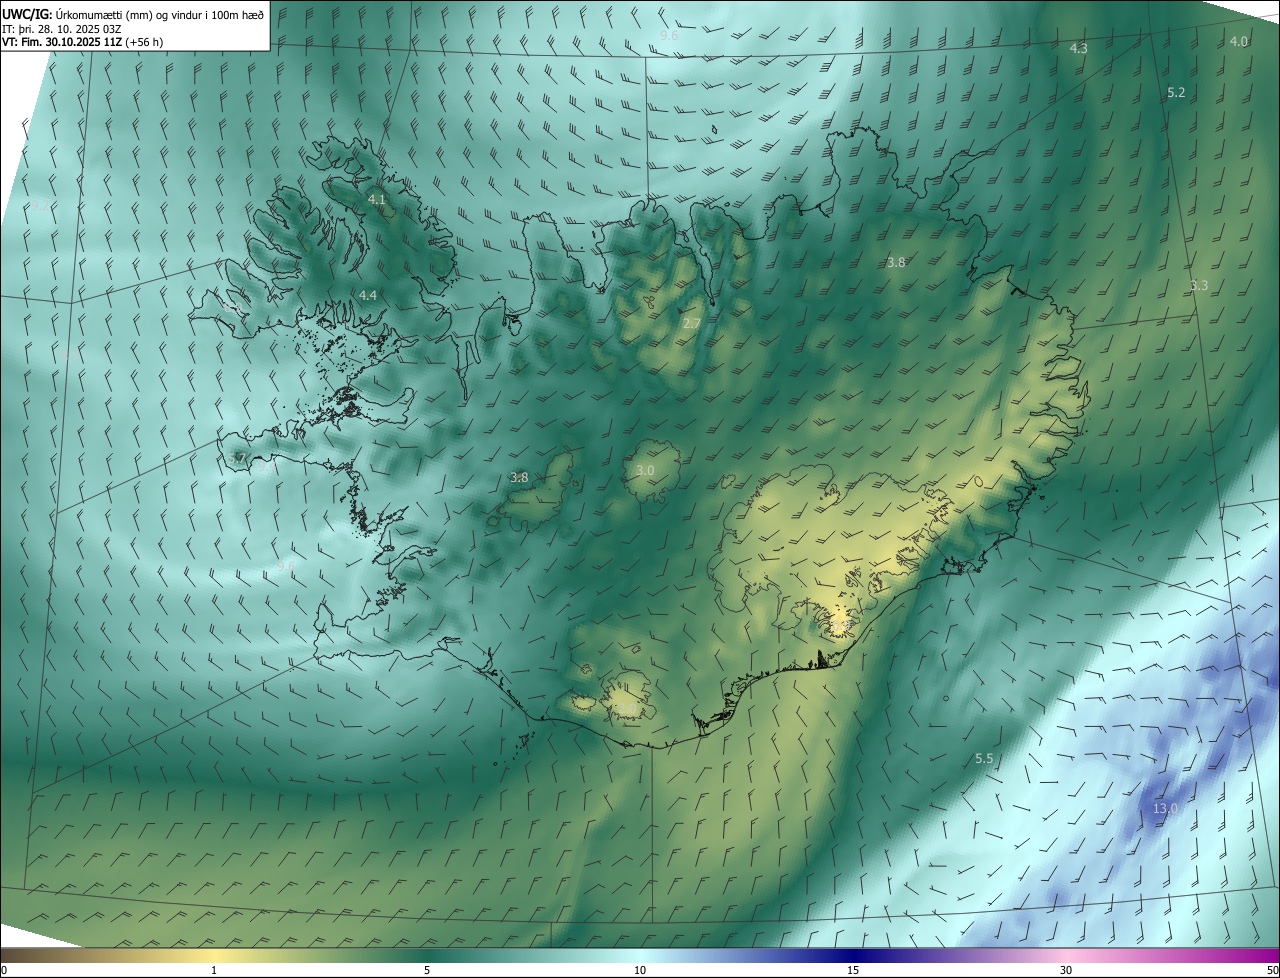
Task: Click the 0 tick label on the color scale
Action: coord(4,970)
